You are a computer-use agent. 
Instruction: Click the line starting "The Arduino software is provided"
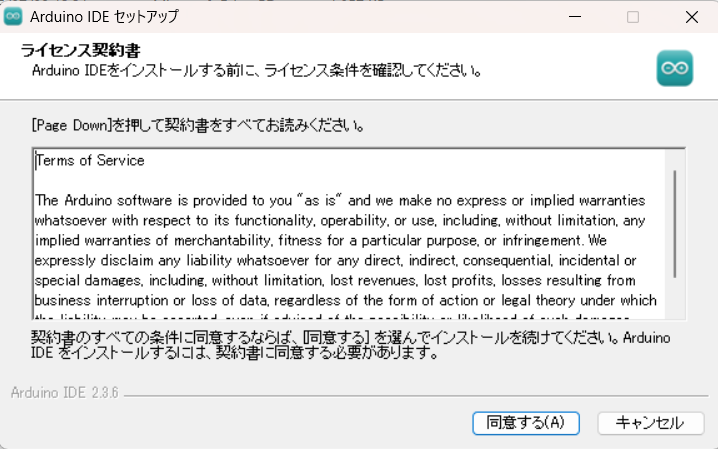coord(340,200)
